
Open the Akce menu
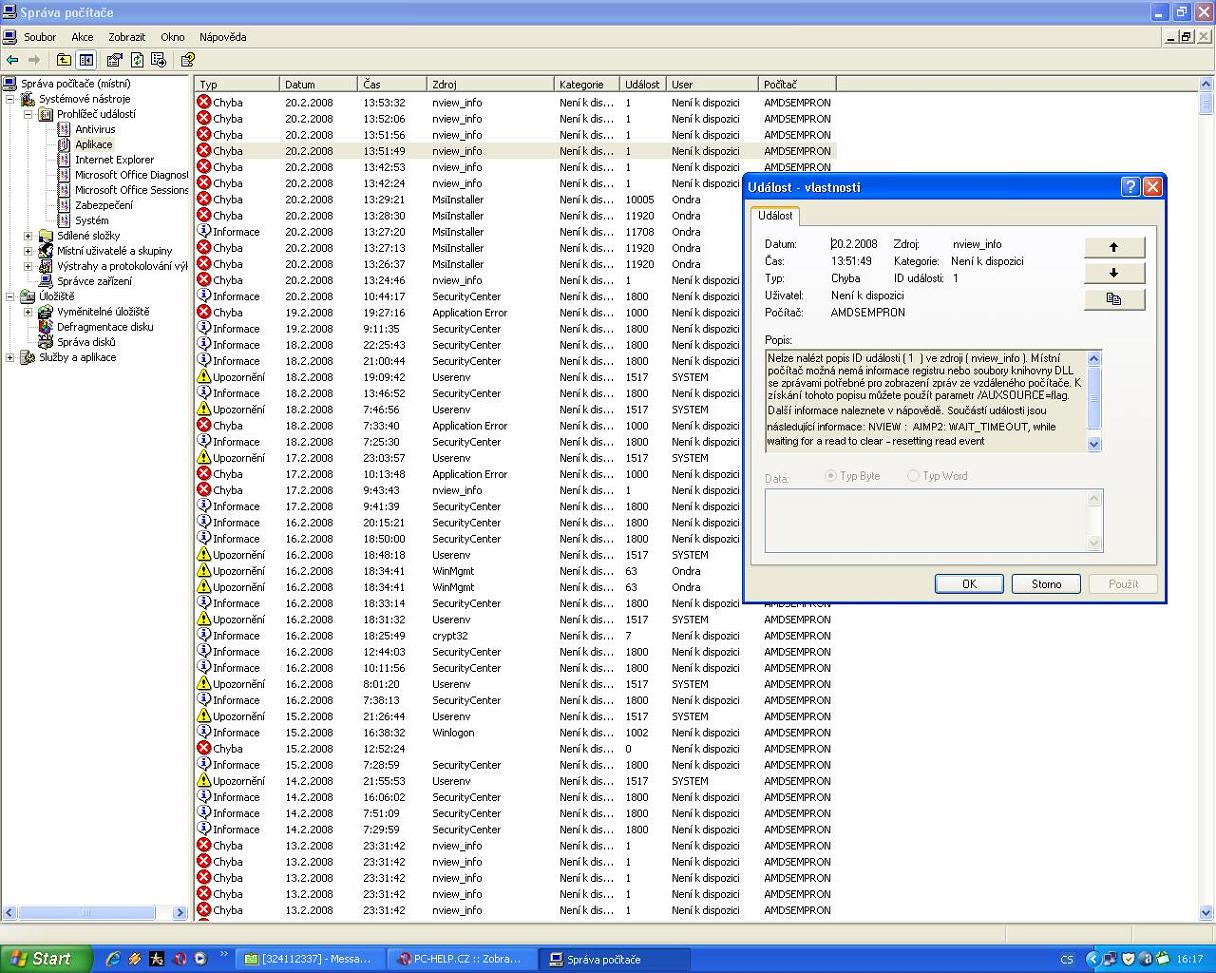click(x=82, y=37)
